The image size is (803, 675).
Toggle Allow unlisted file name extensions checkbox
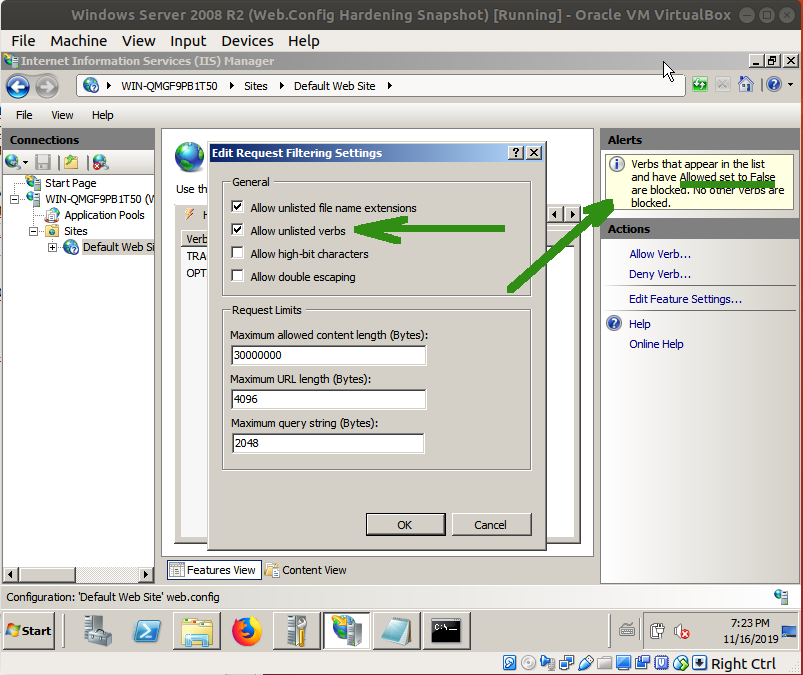pos(237,206)
